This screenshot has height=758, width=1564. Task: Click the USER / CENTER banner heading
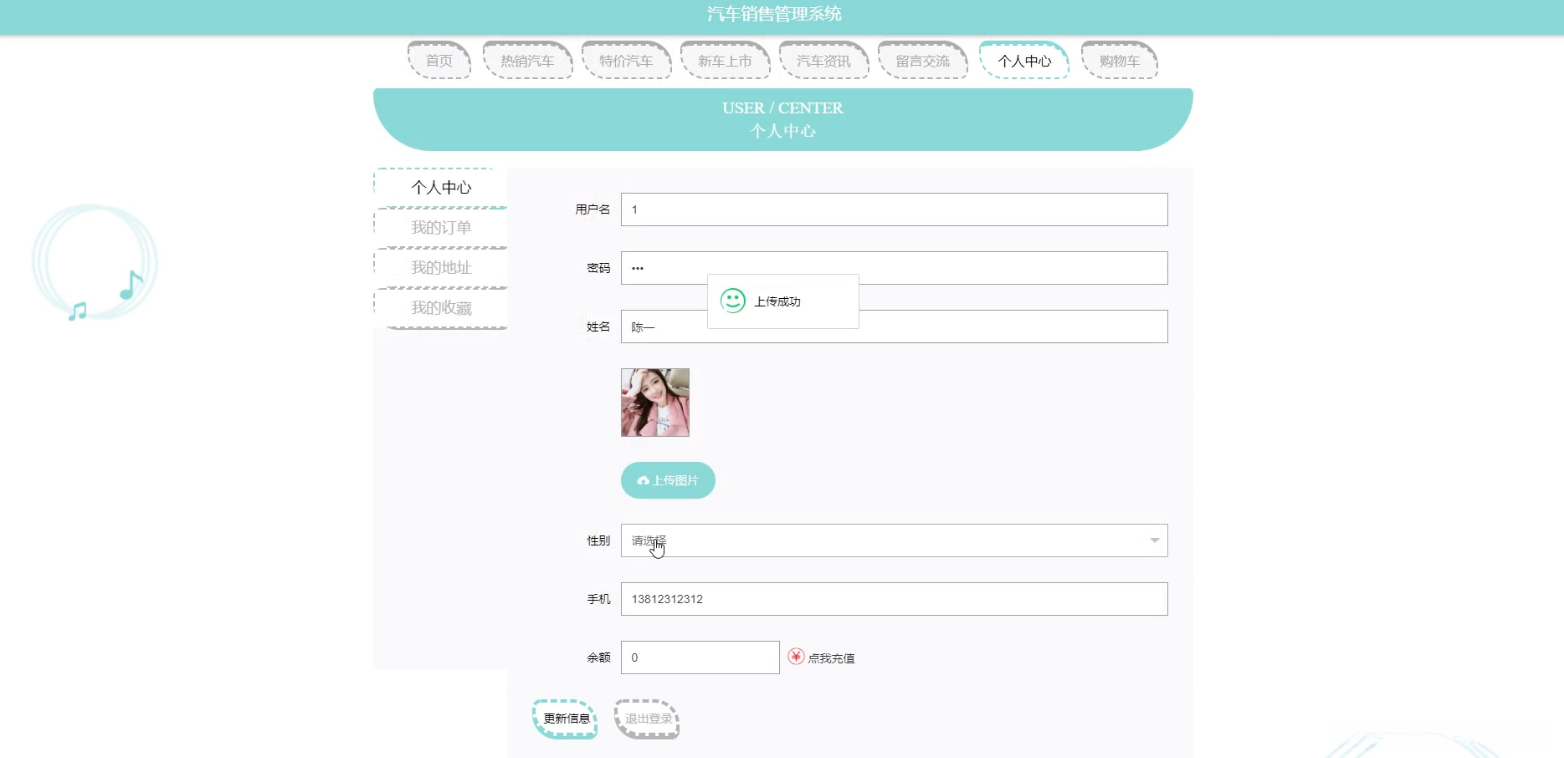pos(783,108)
